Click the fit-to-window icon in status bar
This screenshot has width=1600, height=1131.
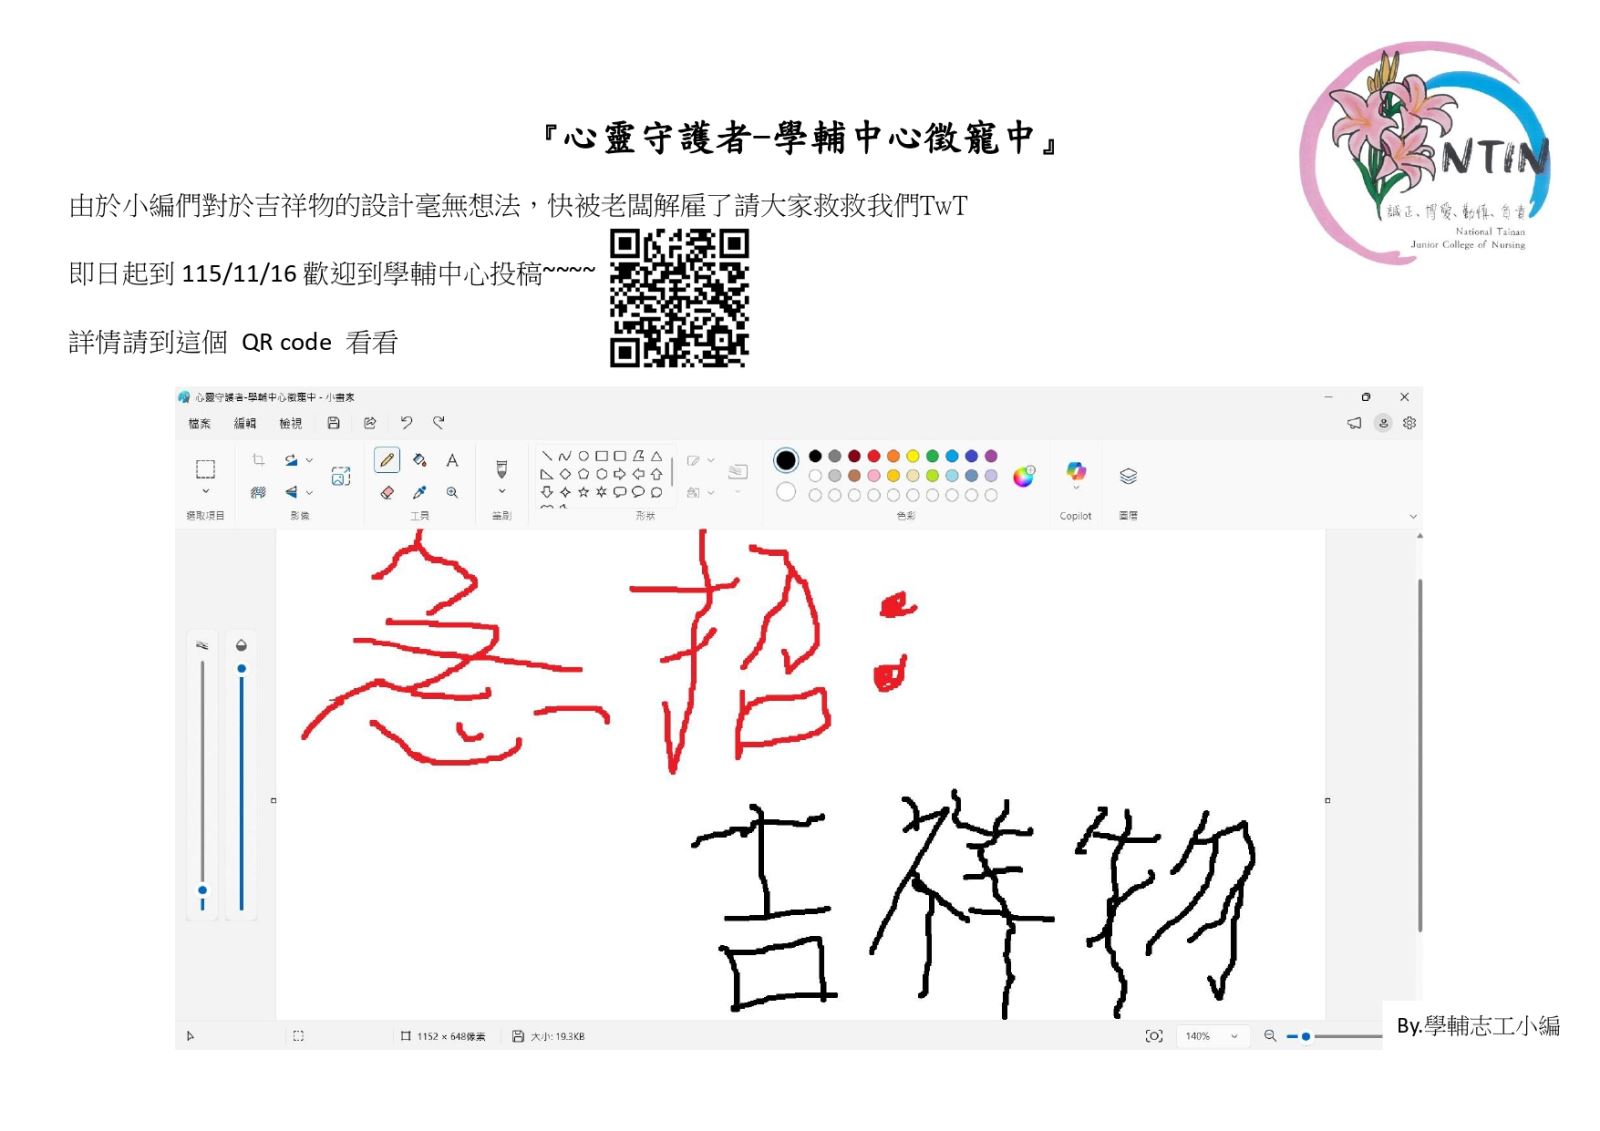tap(1154, 1036)
